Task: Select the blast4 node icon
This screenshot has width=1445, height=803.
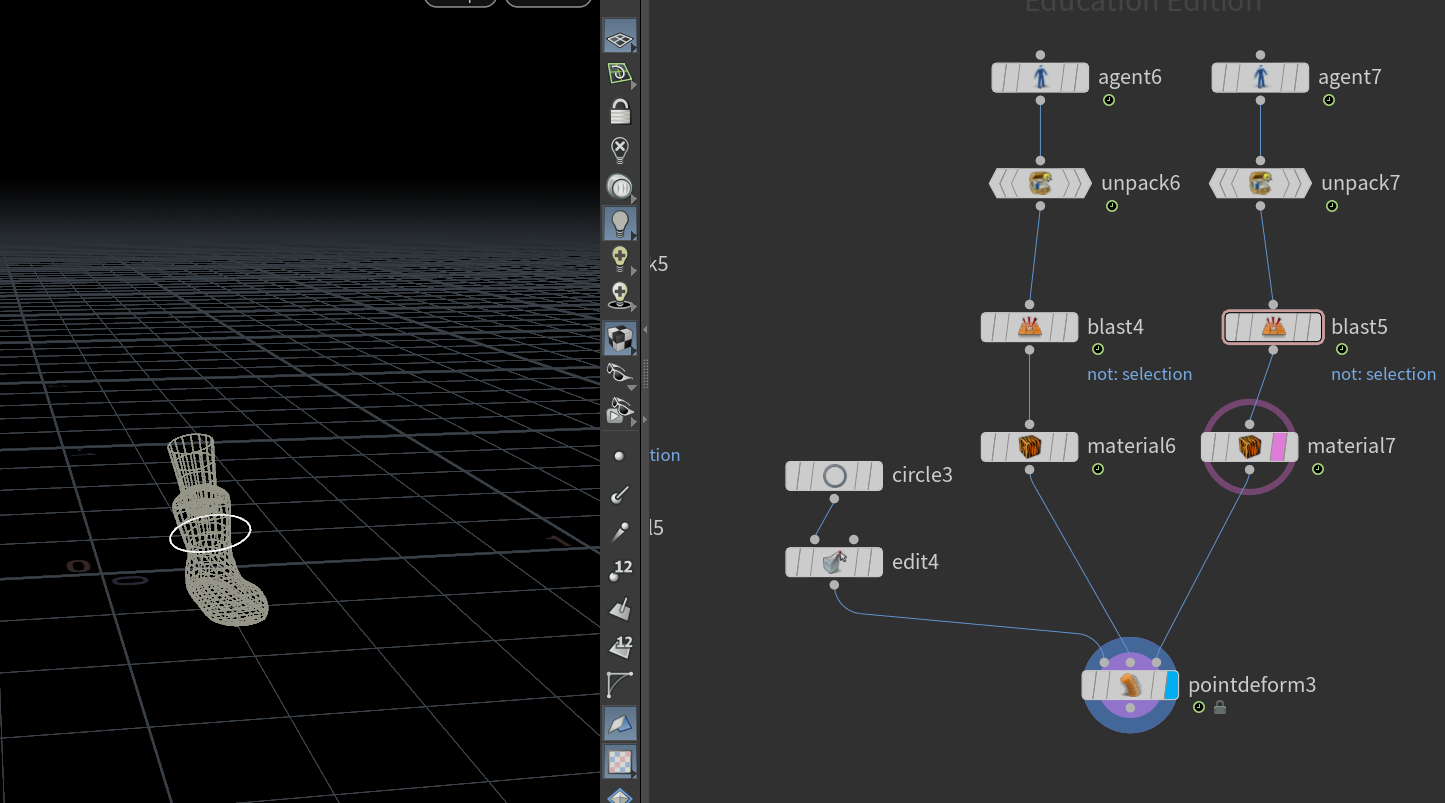Action: click(1029, 327)
